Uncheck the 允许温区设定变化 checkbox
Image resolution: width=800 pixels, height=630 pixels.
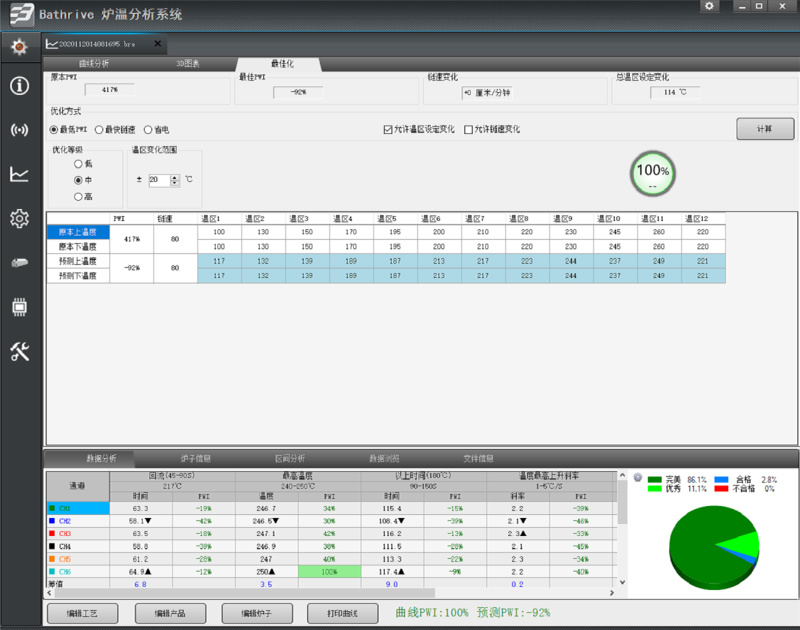388,129
